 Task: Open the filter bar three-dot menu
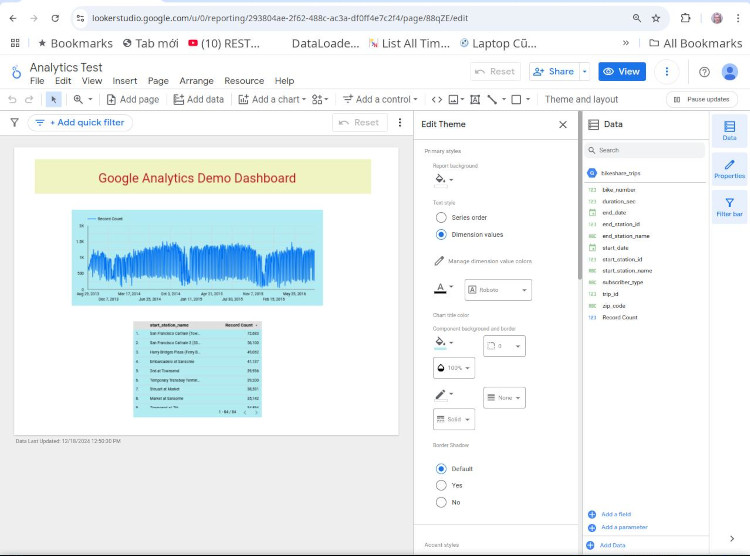tap(400, 122)
